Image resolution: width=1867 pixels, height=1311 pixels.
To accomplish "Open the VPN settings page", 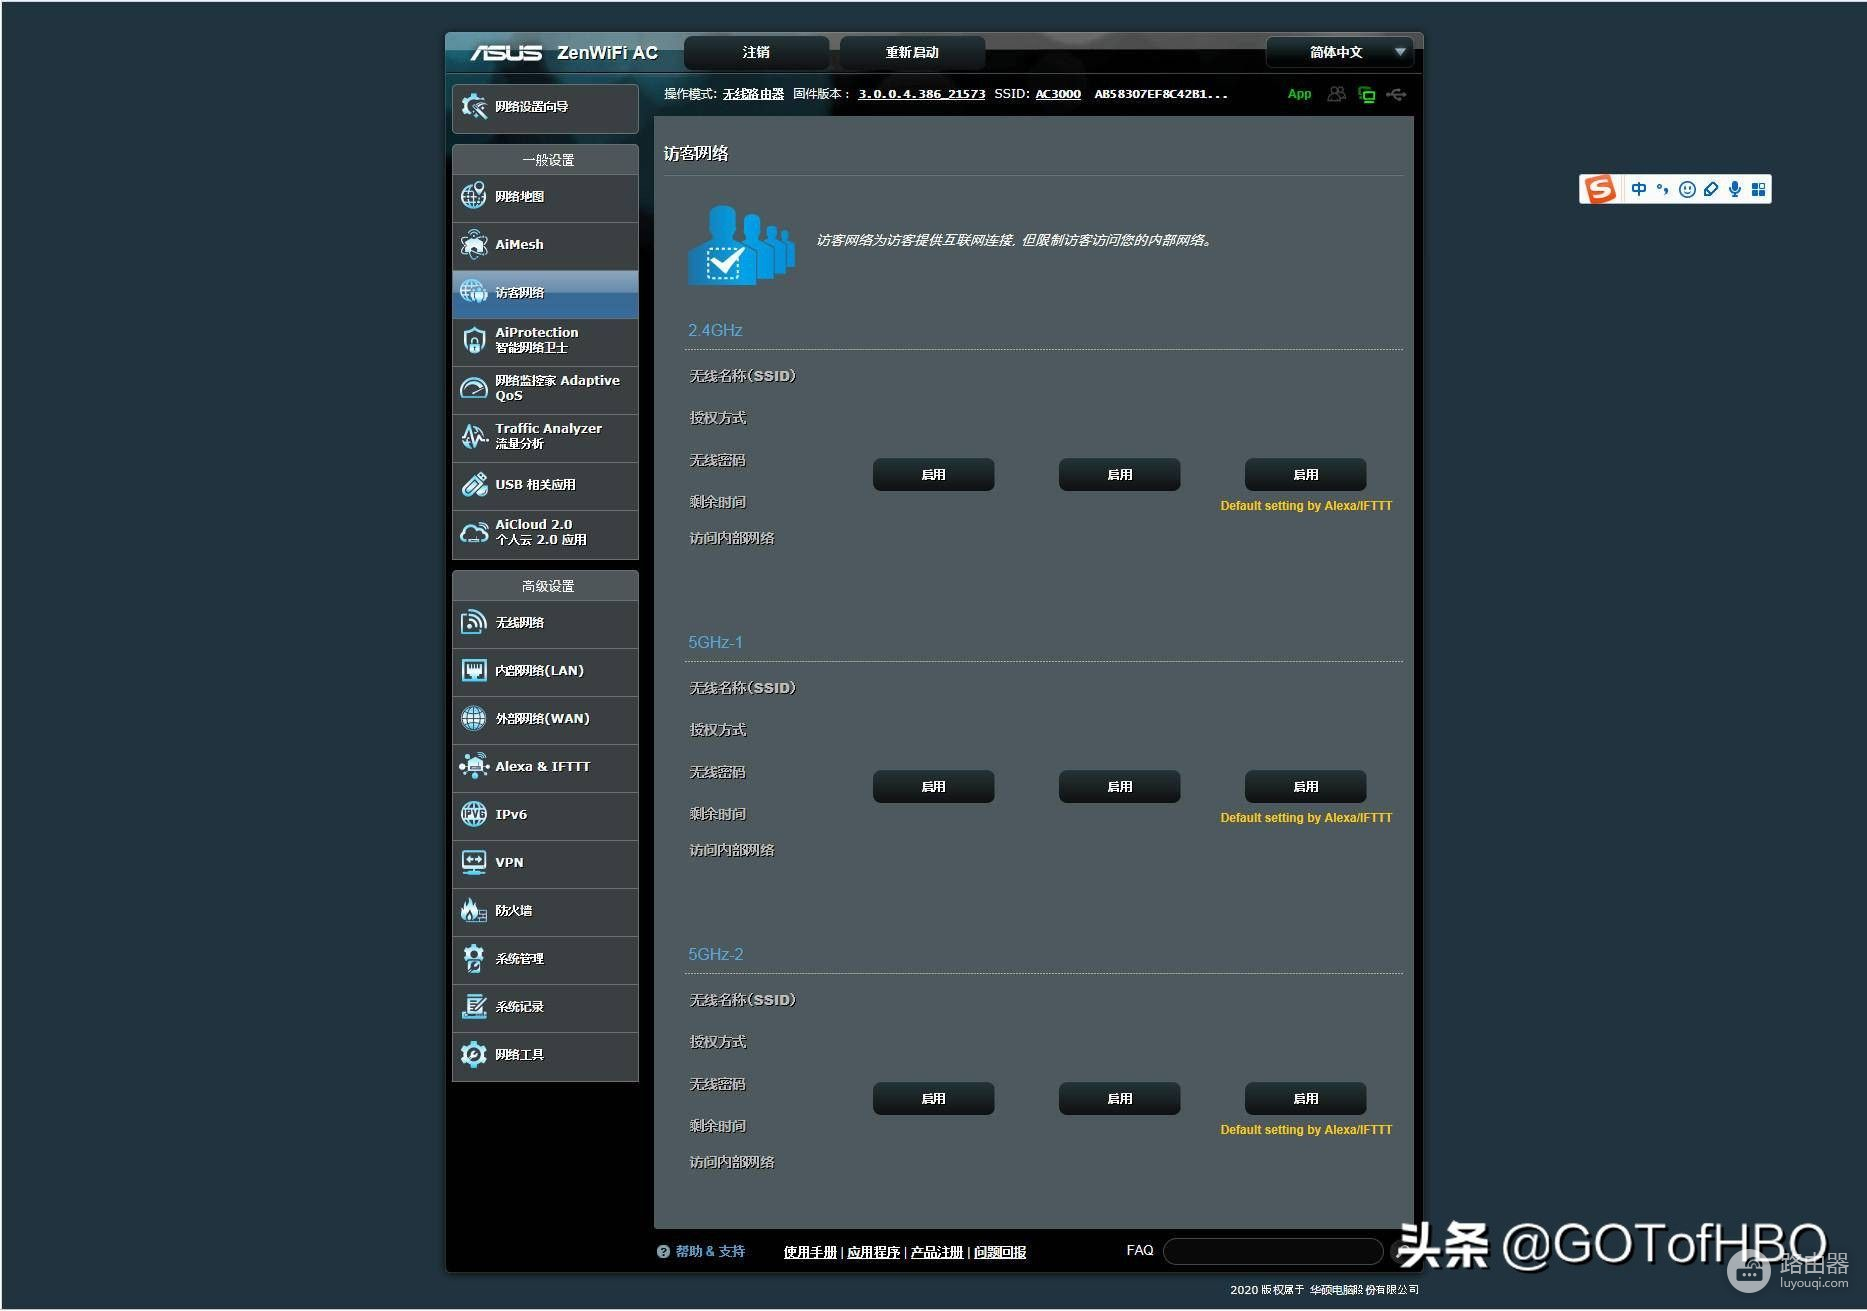I will coord(545,863).
